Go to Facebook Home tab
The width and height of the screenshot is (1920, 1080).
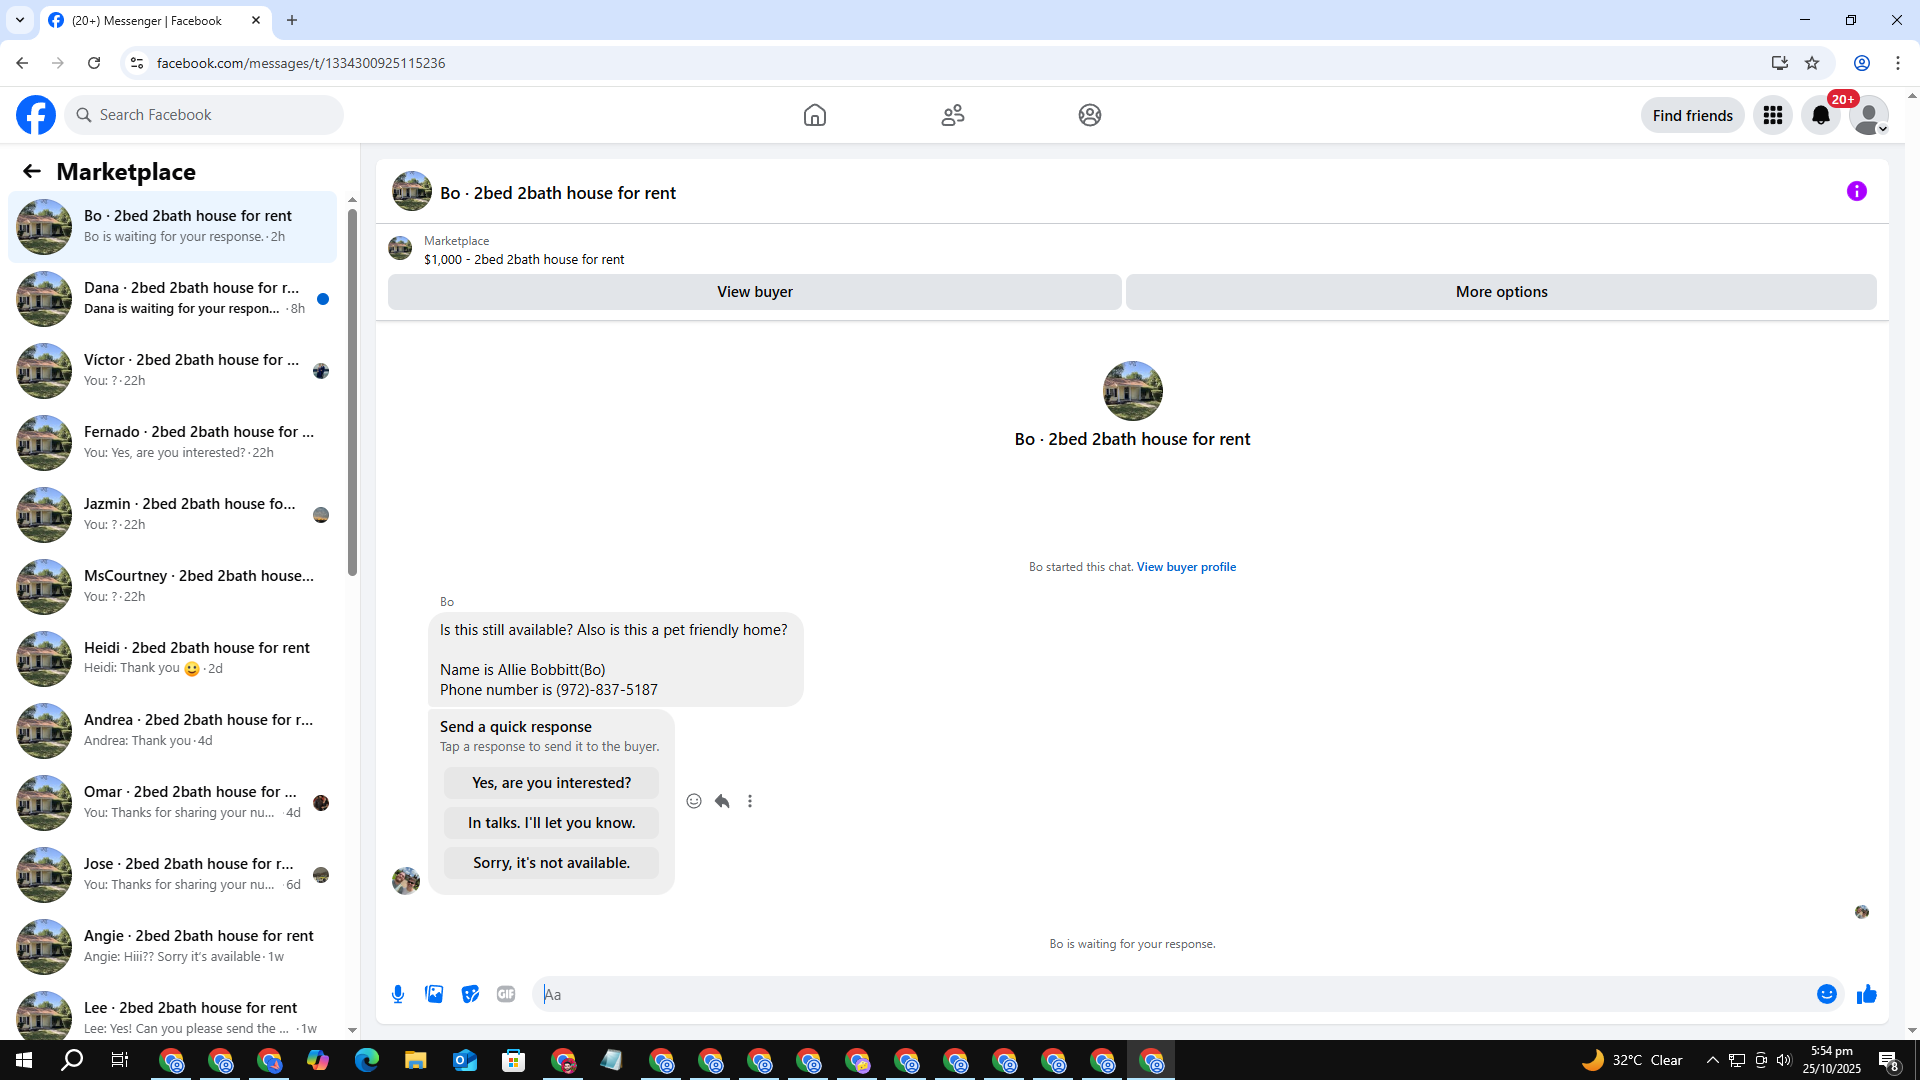point(814,115)
